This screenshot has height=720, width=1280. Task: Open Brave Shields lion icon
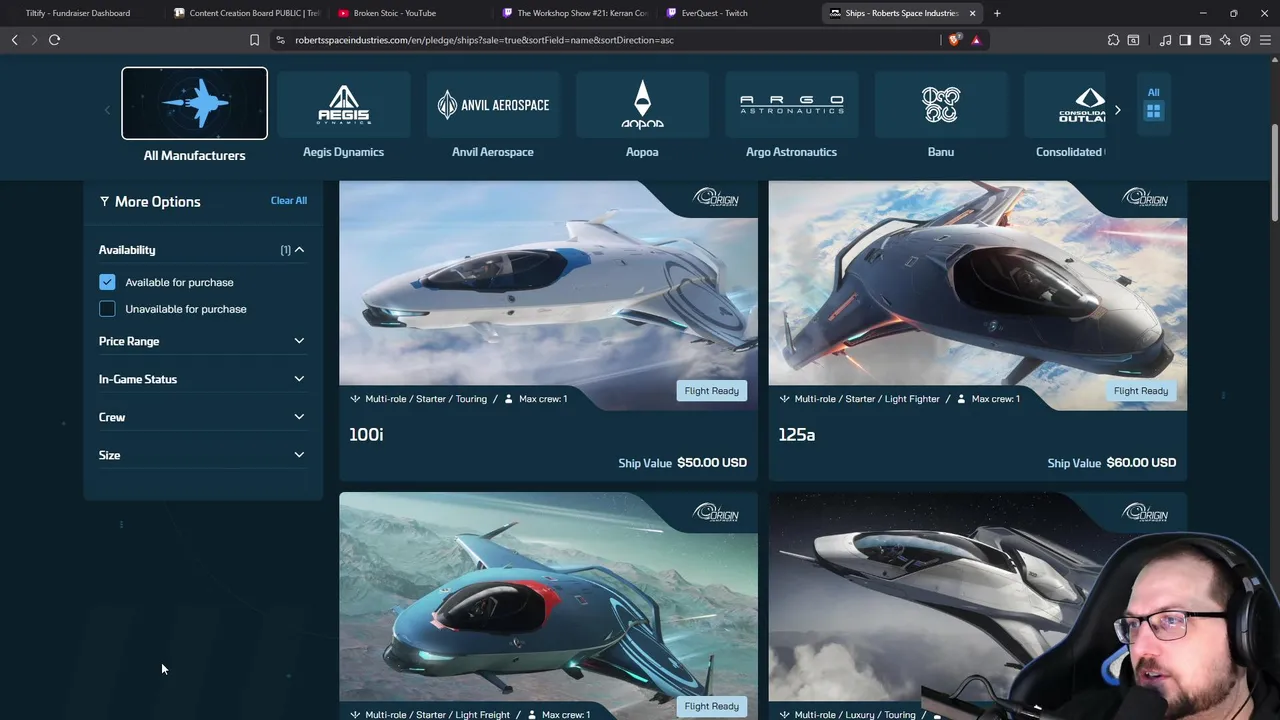[x=954, y=40]
